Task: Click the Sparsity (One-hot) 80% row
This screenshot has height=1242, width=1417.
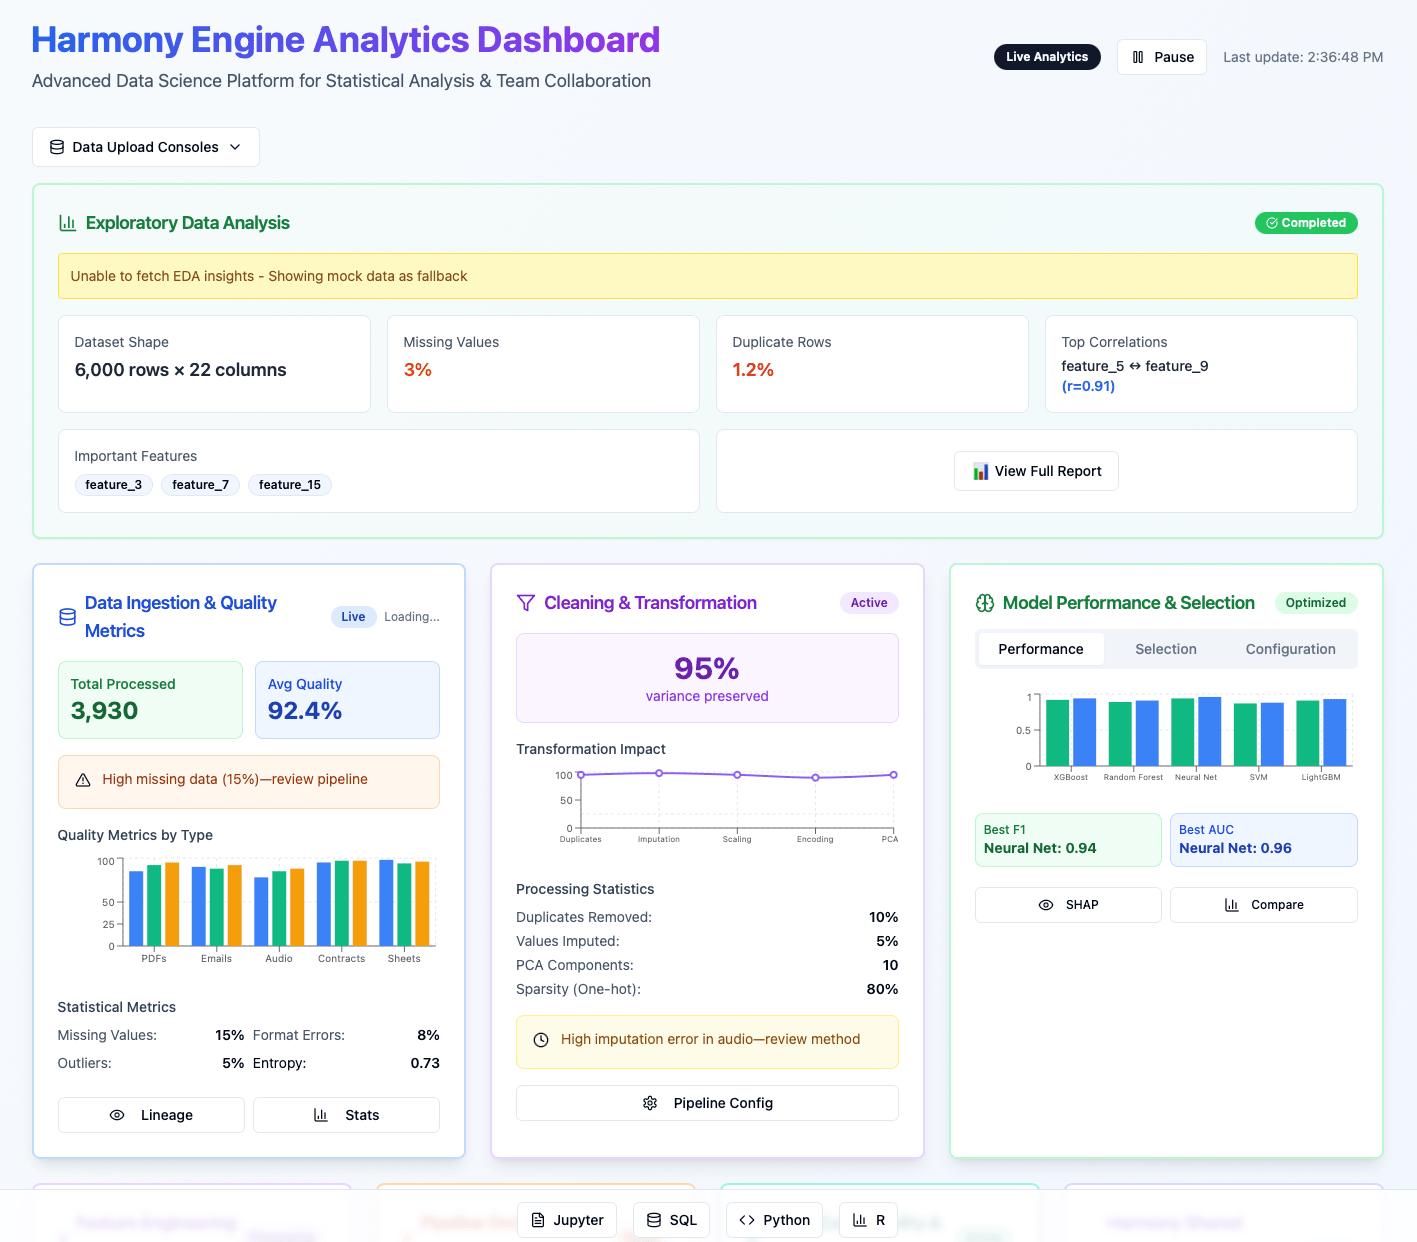Action: pos(707,989)
